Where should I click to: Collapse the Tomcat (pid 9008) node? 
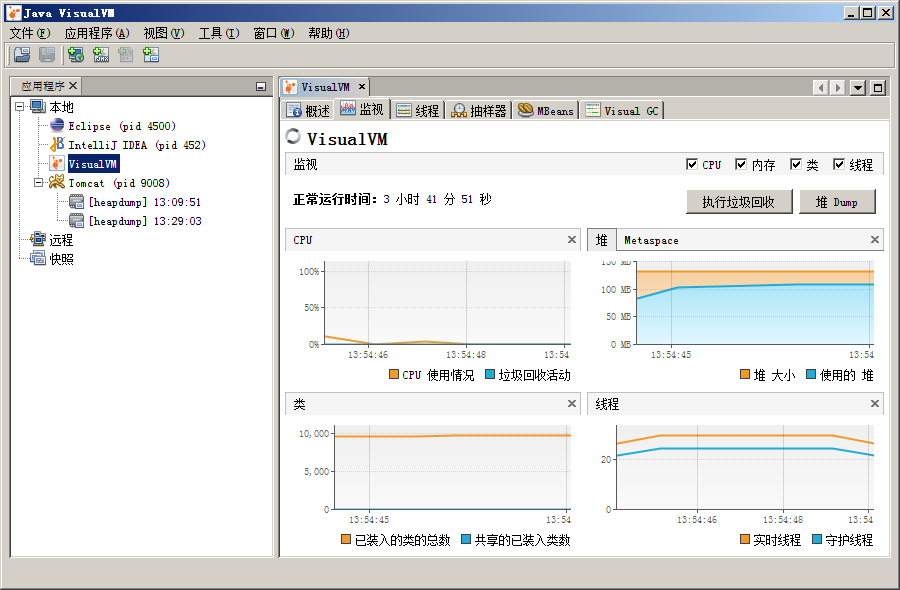coord(38,183)
